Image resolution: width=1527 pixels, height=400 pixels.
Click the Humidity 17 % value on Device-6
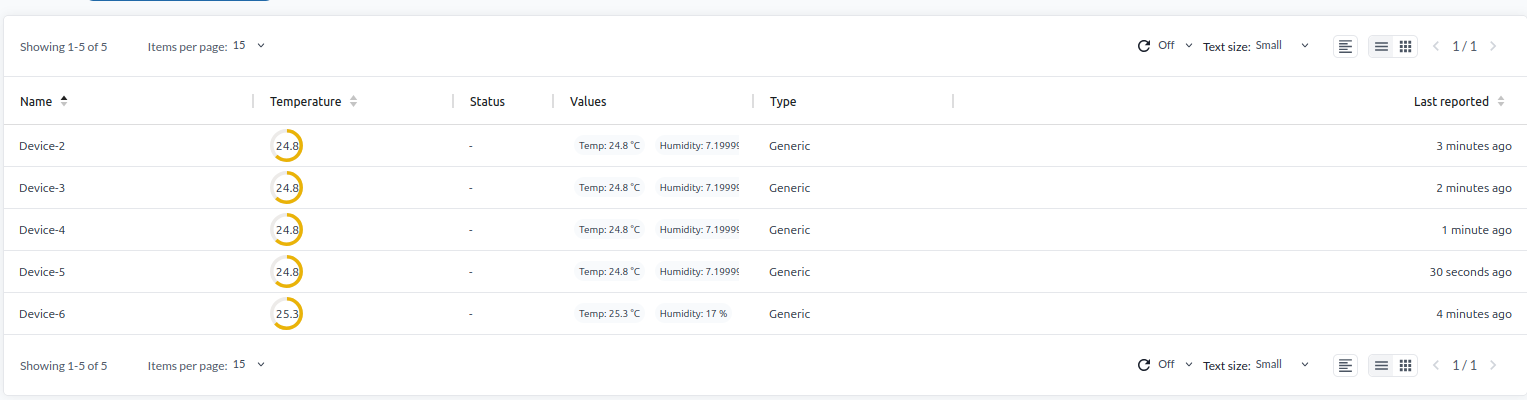point(693,314)
